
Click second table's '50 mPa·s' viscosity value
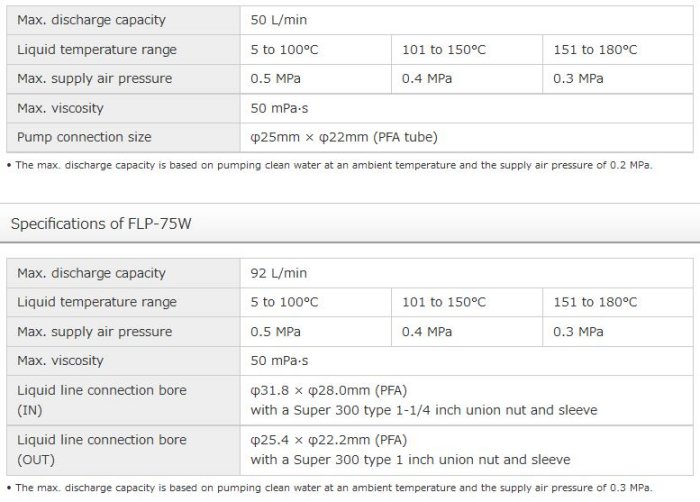click(x=280, y=360)
